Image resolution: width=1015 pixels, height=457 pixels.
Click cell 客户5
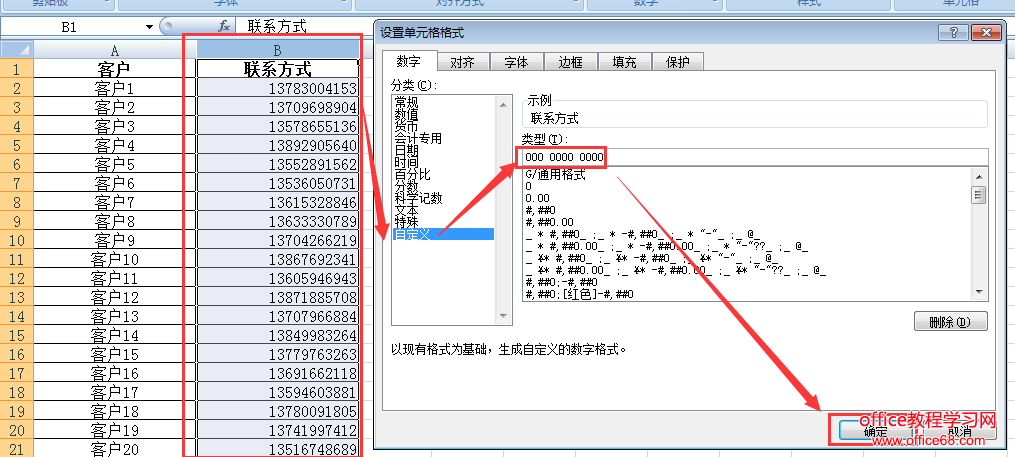[x=115, y=164]
